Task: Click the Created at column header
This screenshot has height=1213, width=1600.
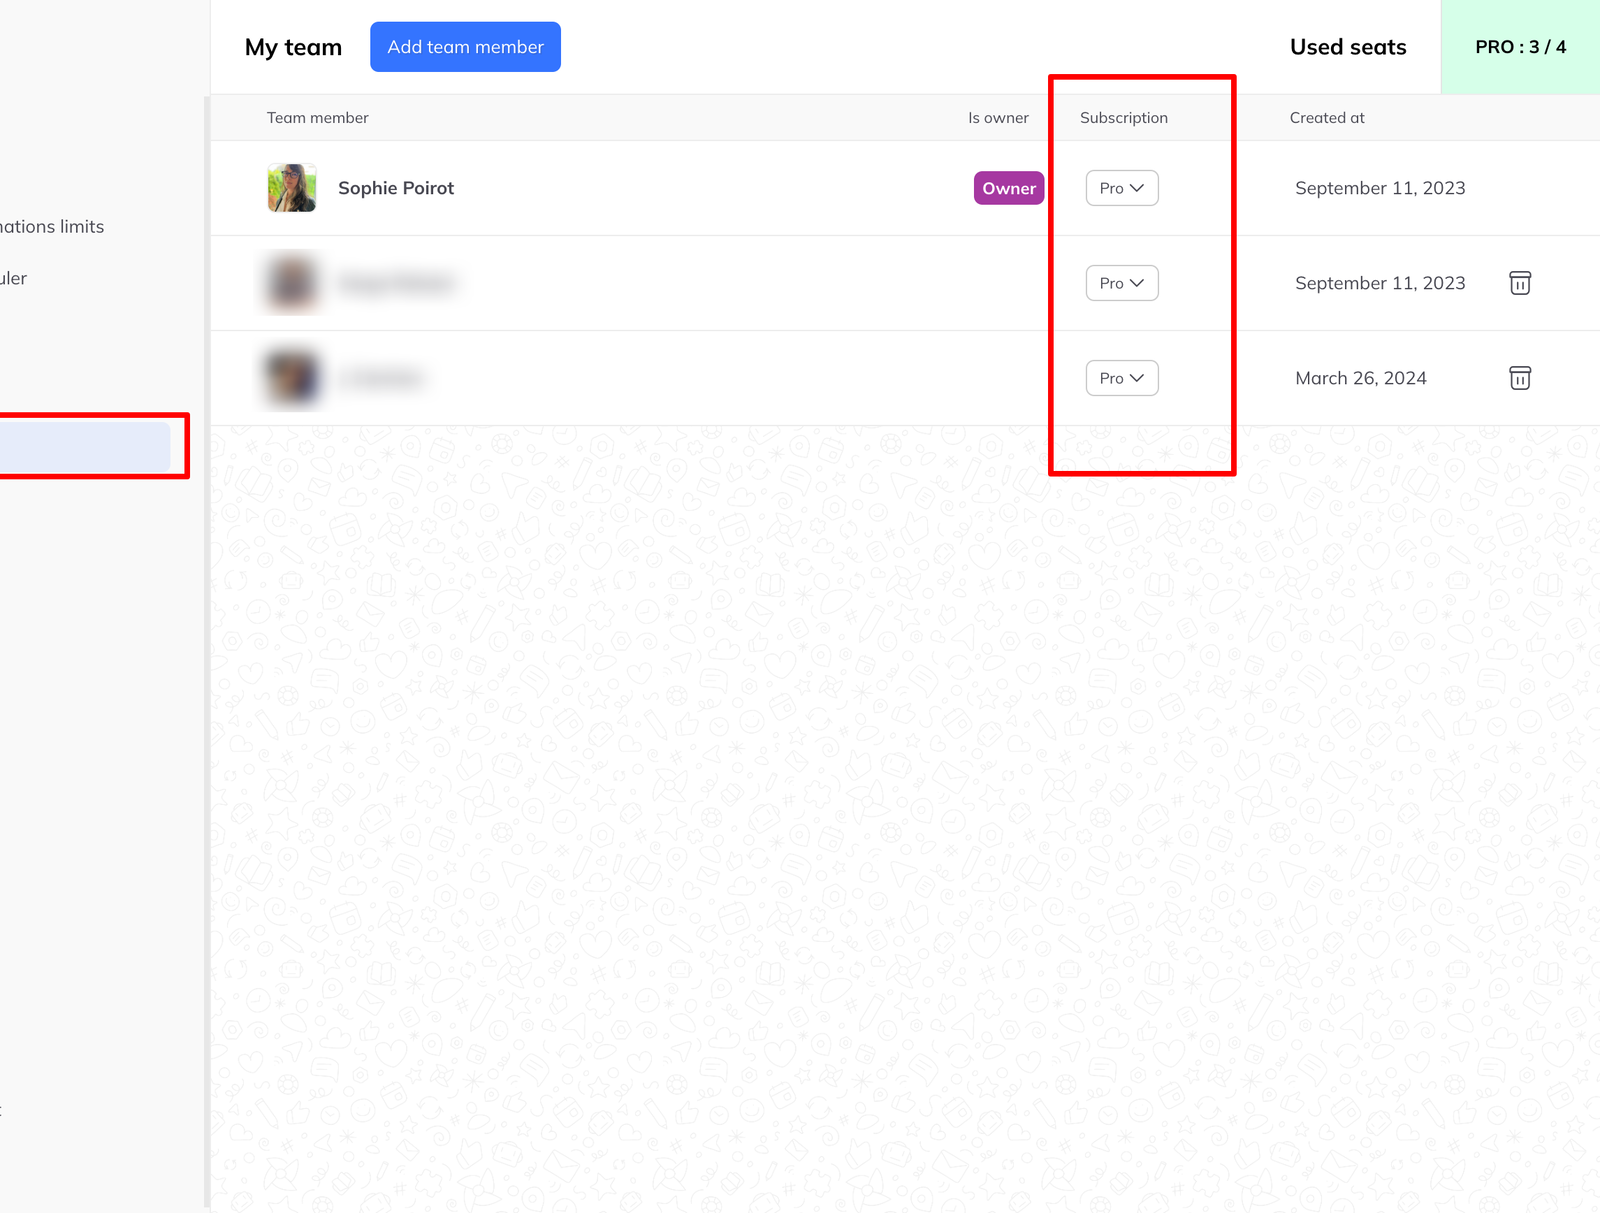Action: tap(1327, 118)
